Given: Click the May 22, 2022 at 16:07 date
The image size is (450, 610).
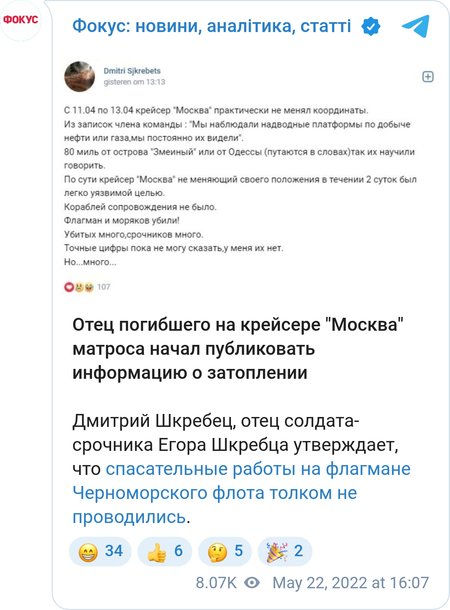Looking at the screenshot, I should [350, 583].
